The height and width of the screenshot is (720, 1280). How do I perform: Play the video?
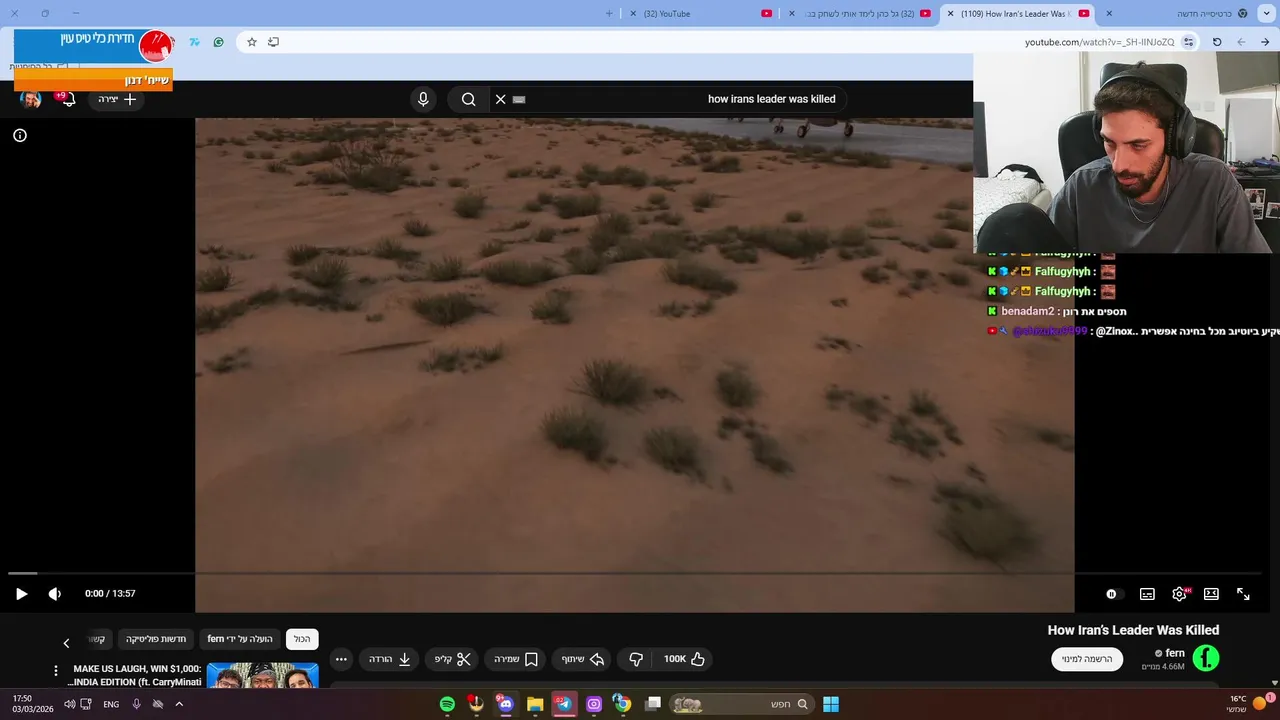(x=21, y=594)
